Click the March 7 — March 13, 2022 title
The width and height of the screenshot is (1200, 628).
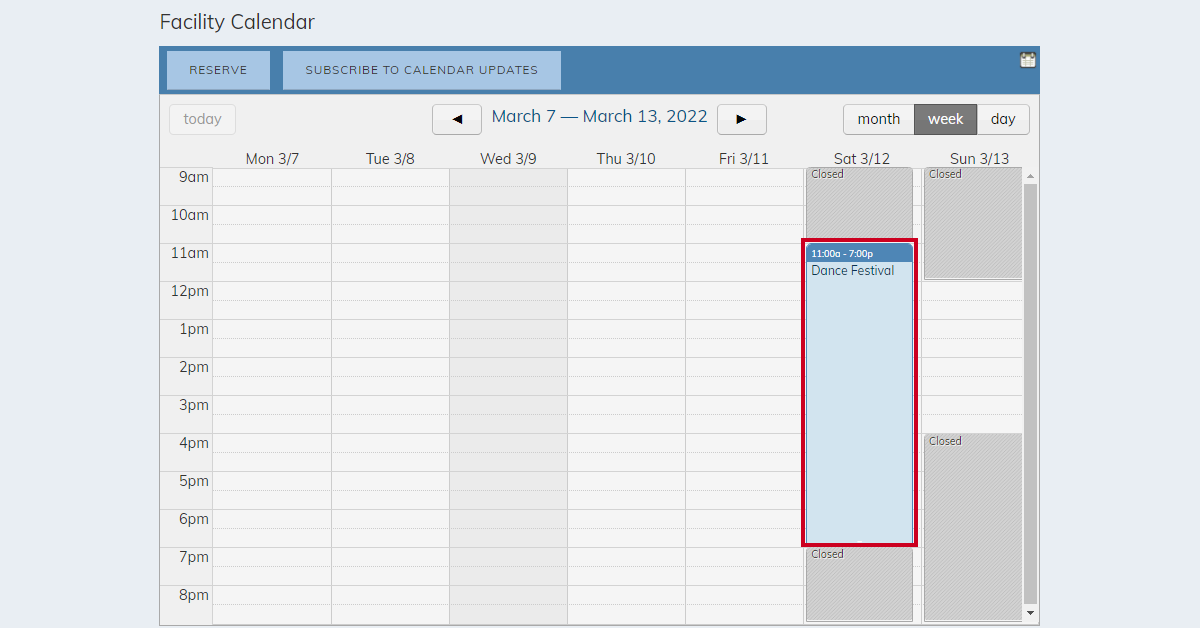tap(600, 117)
